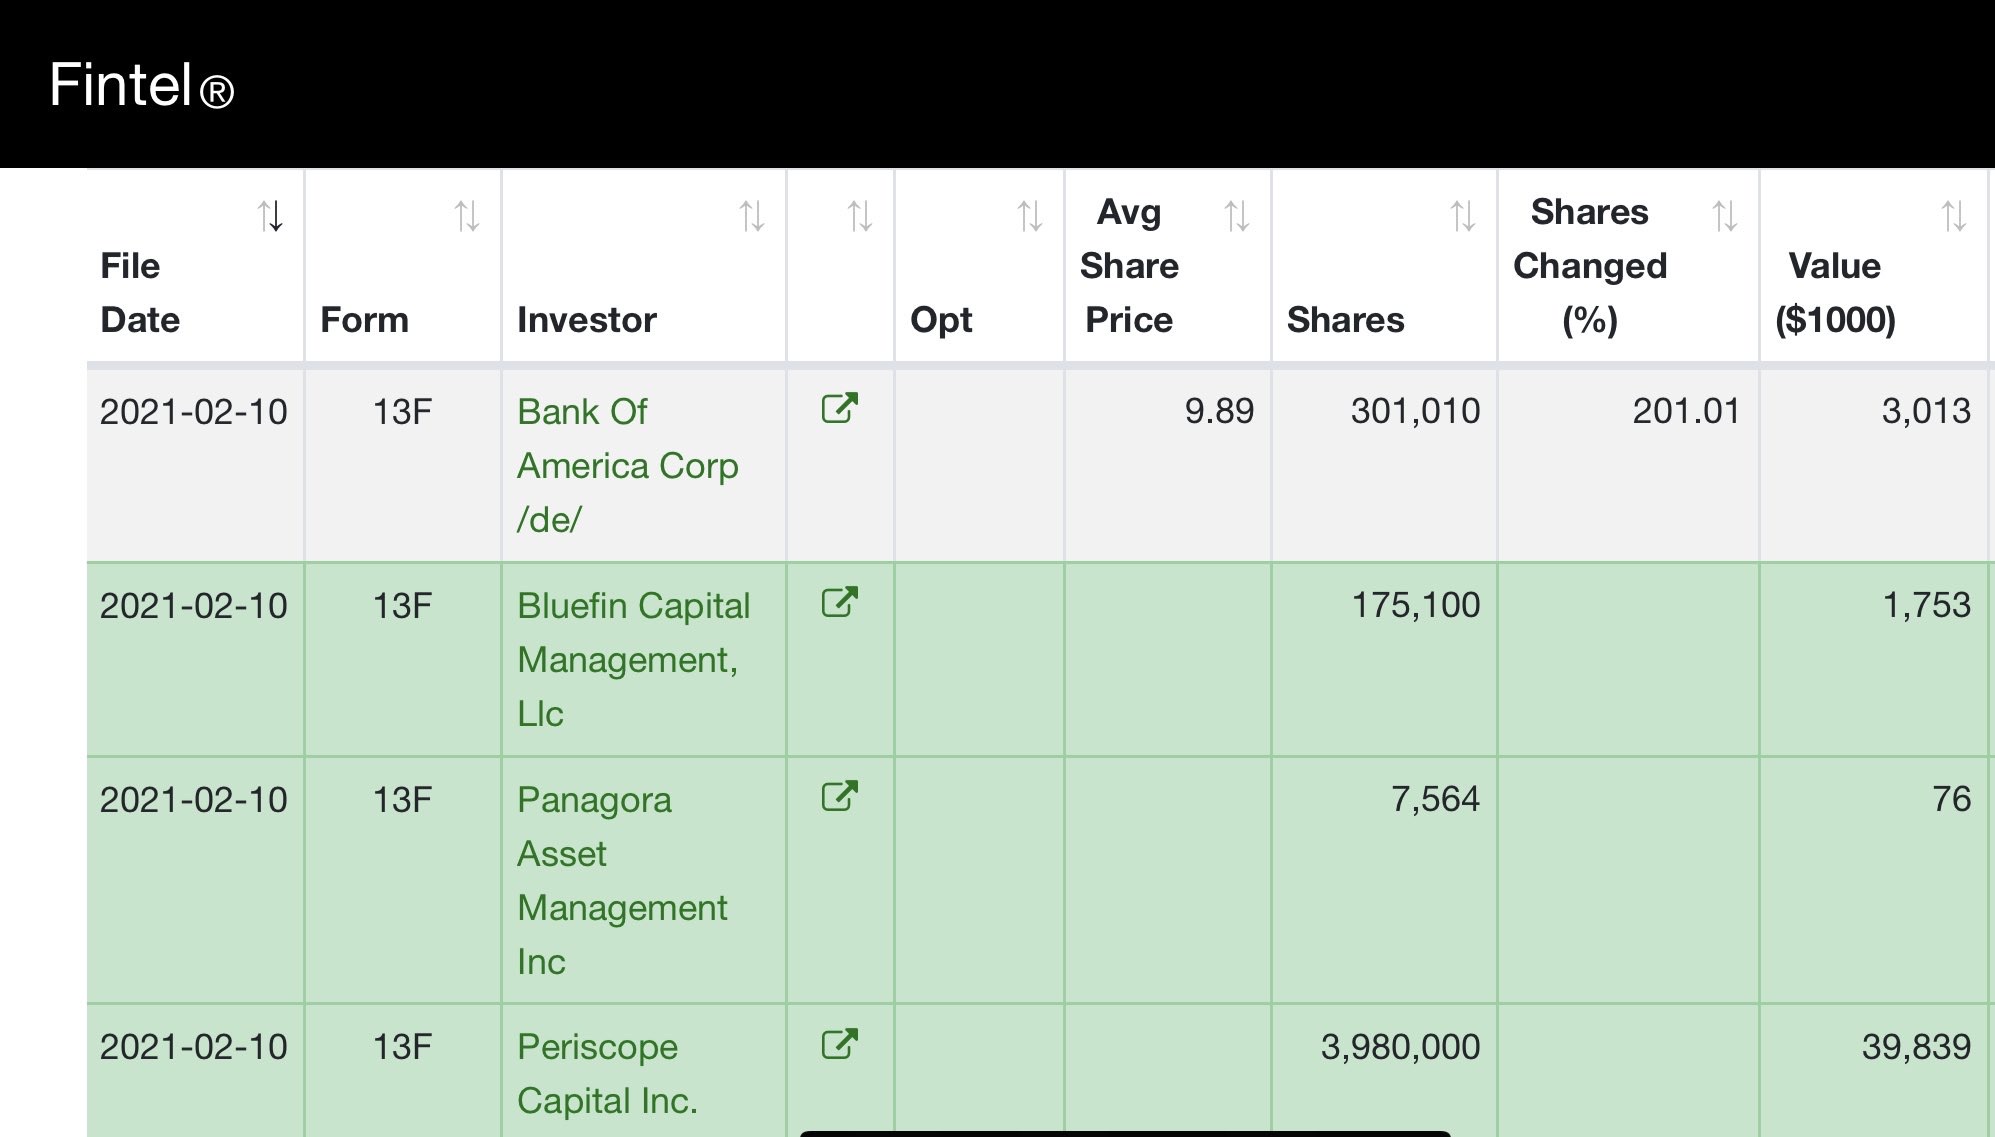
Task: Sort by Value ($1000) arrows
Action: [1954, 216]
